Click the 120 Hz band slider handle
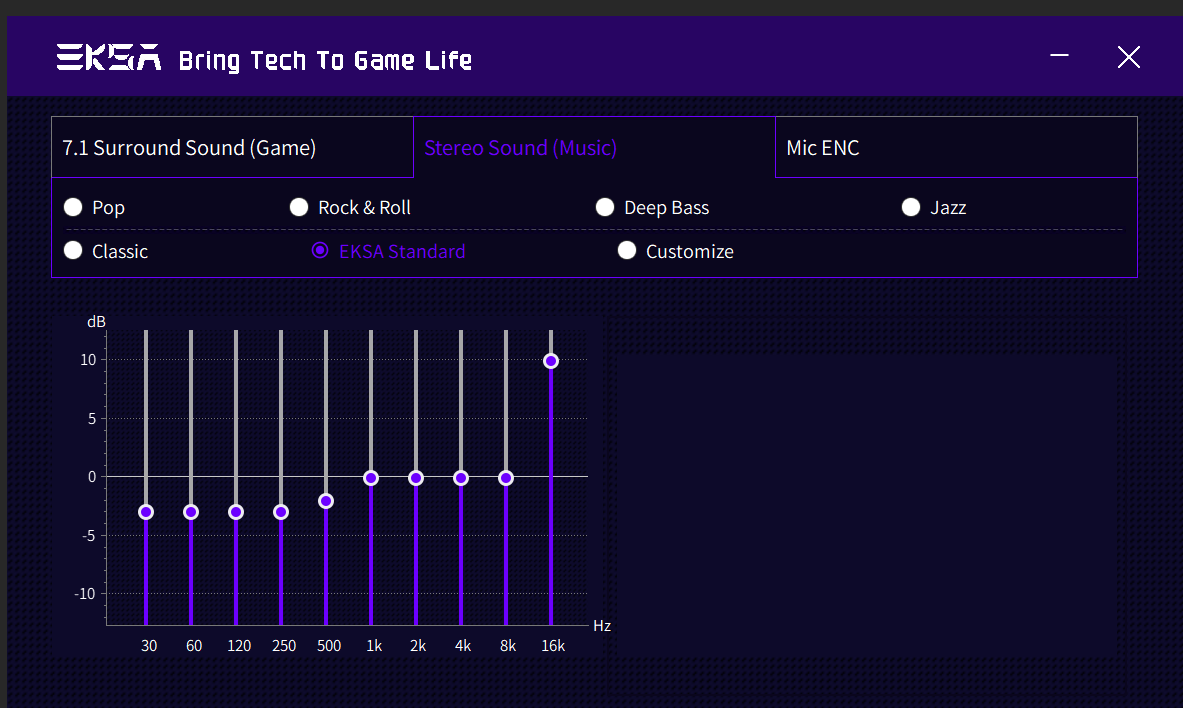This screenshot has width=1183, height=708. 236,513
